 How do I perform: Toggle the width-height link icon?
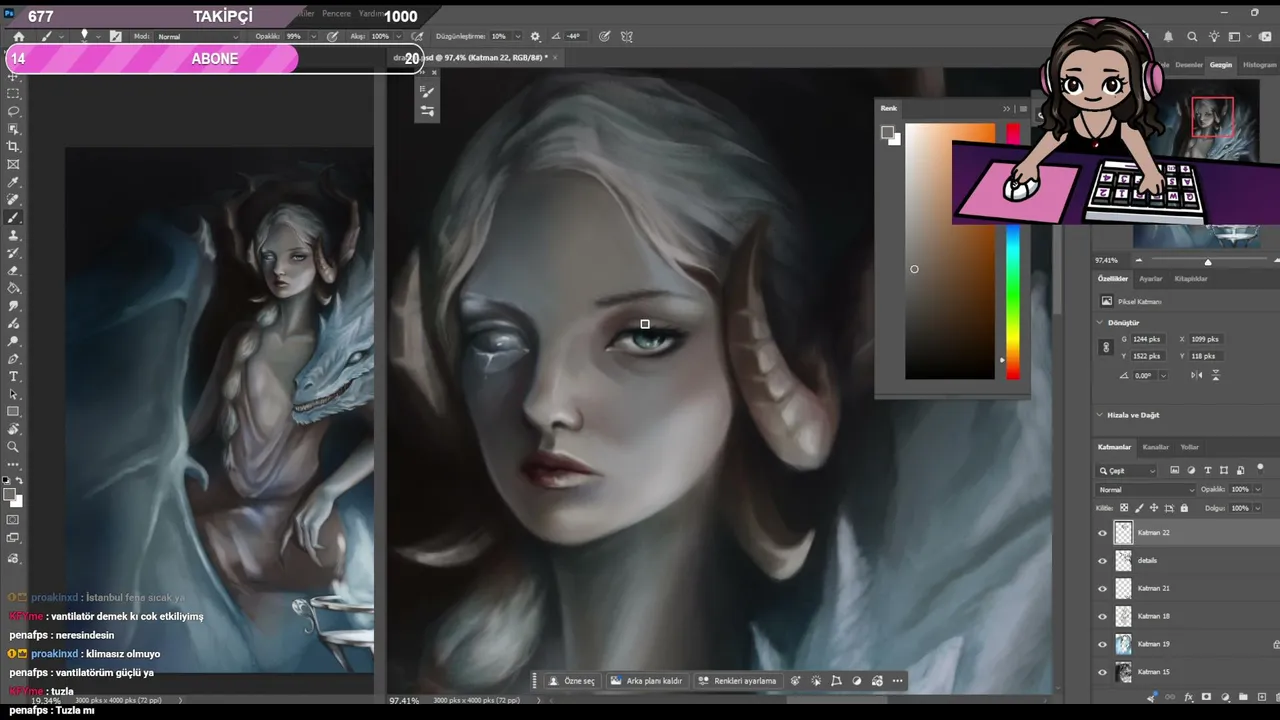click(x=1106, y=347)
